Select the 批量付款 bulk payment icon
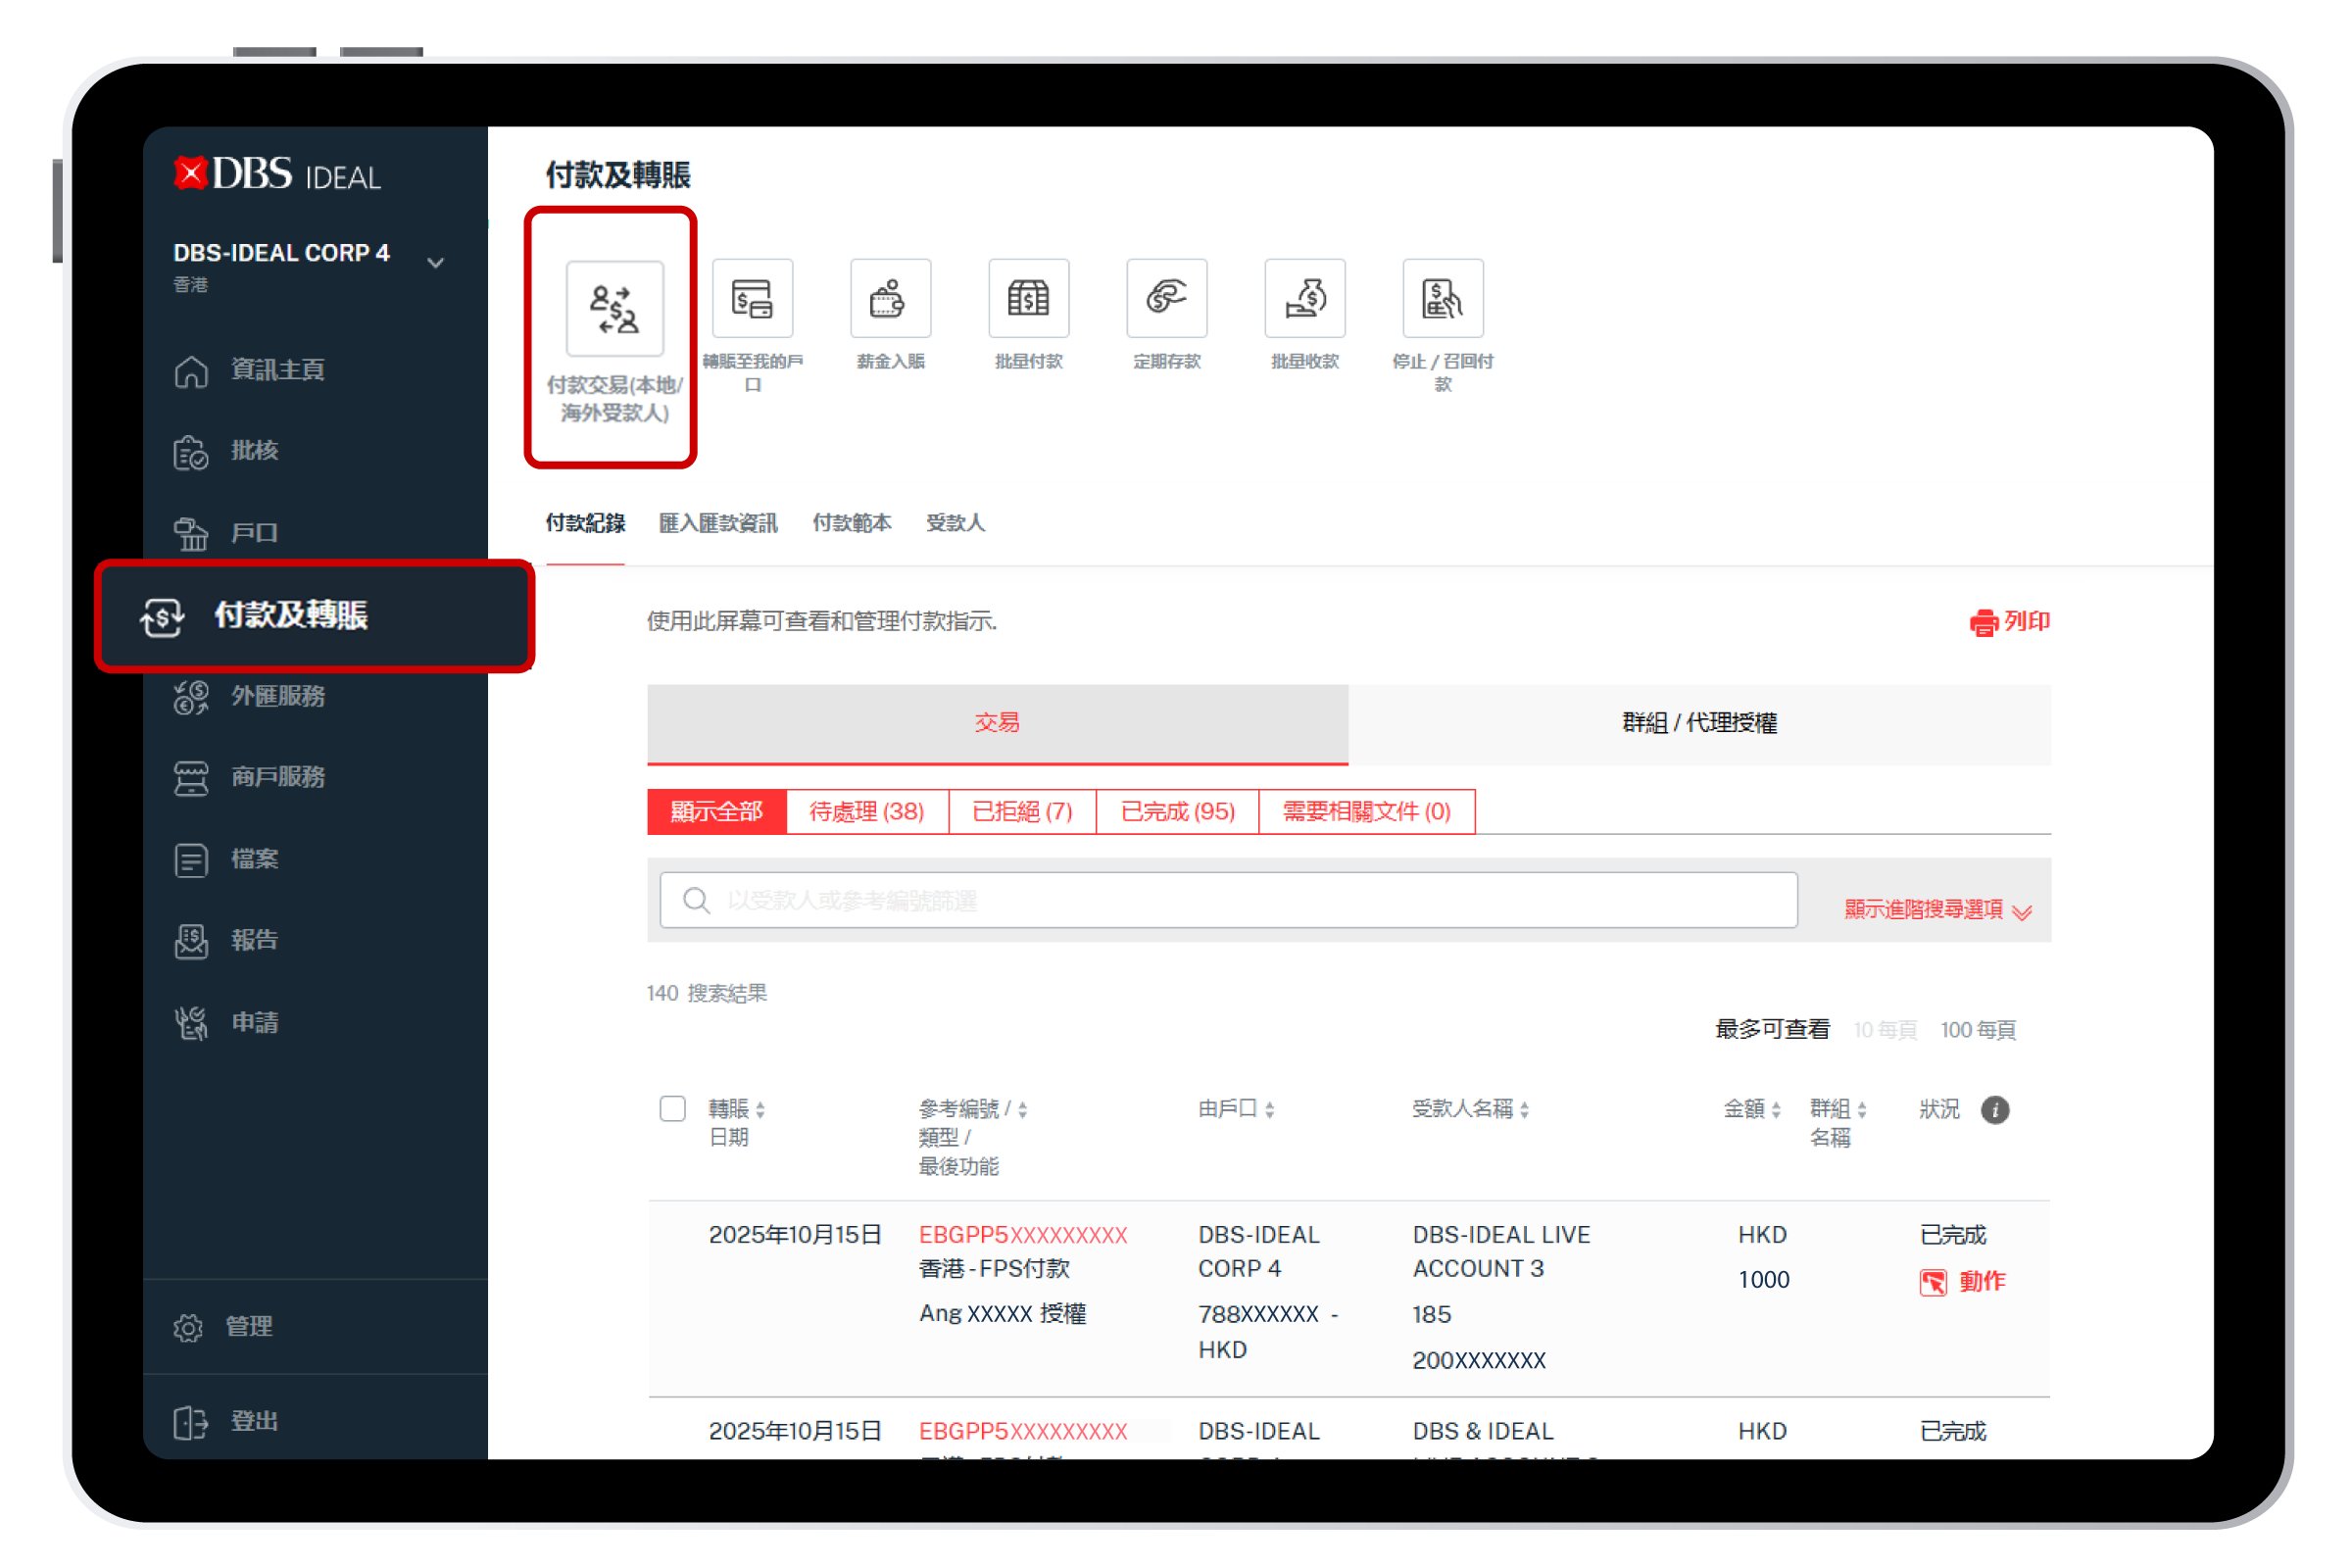 1028,299
